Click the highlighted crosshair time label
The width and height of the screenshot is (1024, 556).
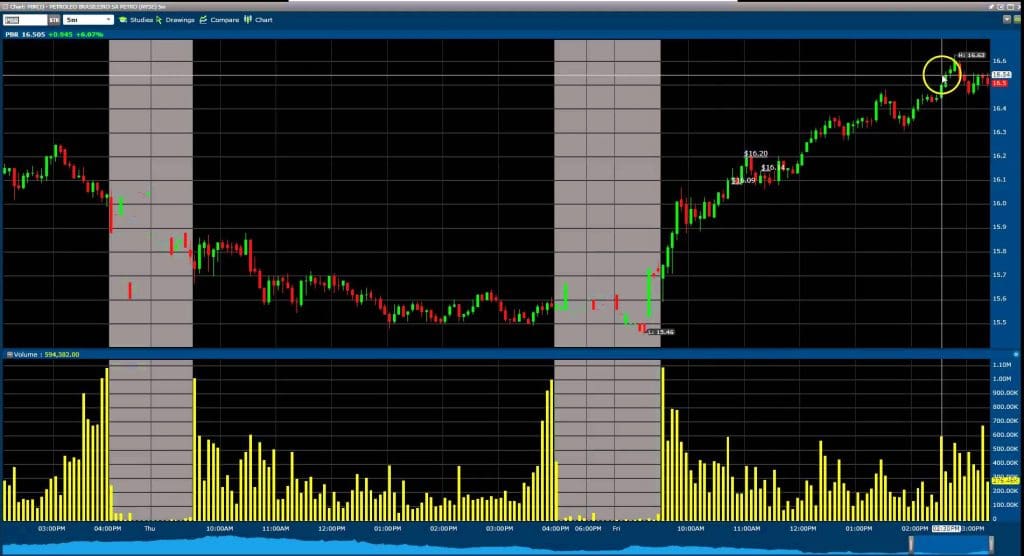tap(946, 529)
